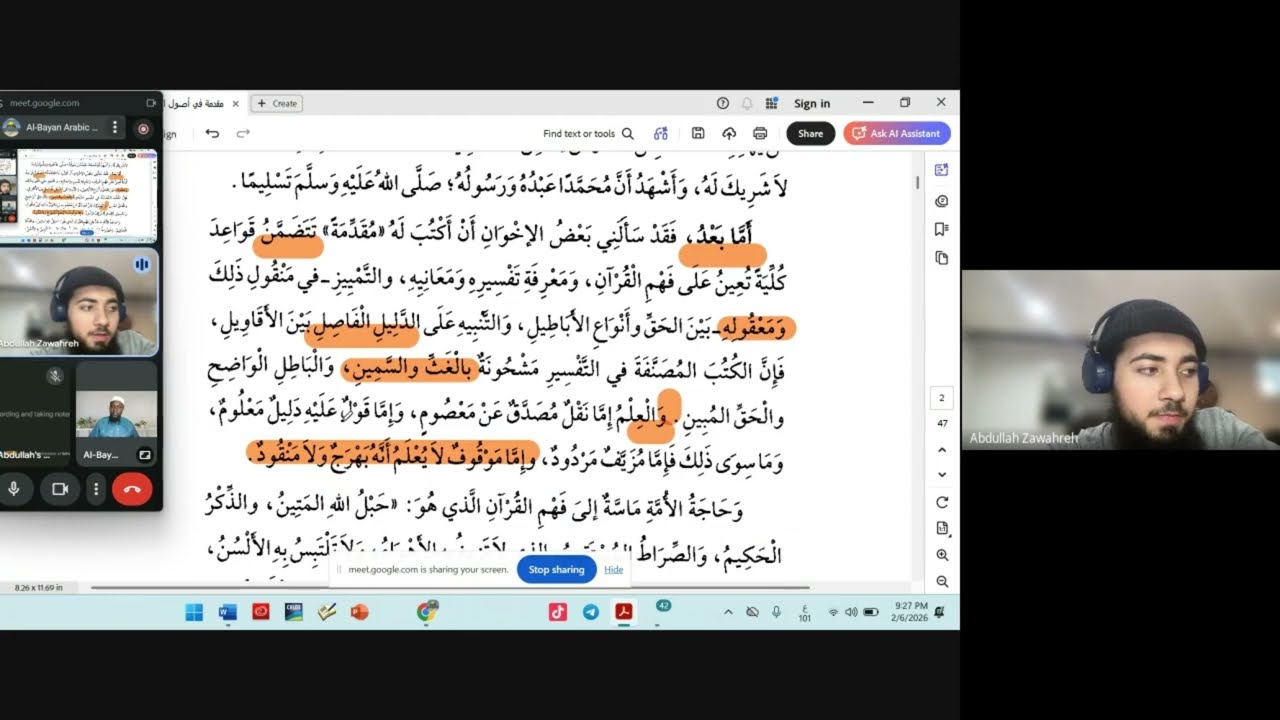Click Ask AI Assistant button

pyautogui.click(x=897, y=133)
